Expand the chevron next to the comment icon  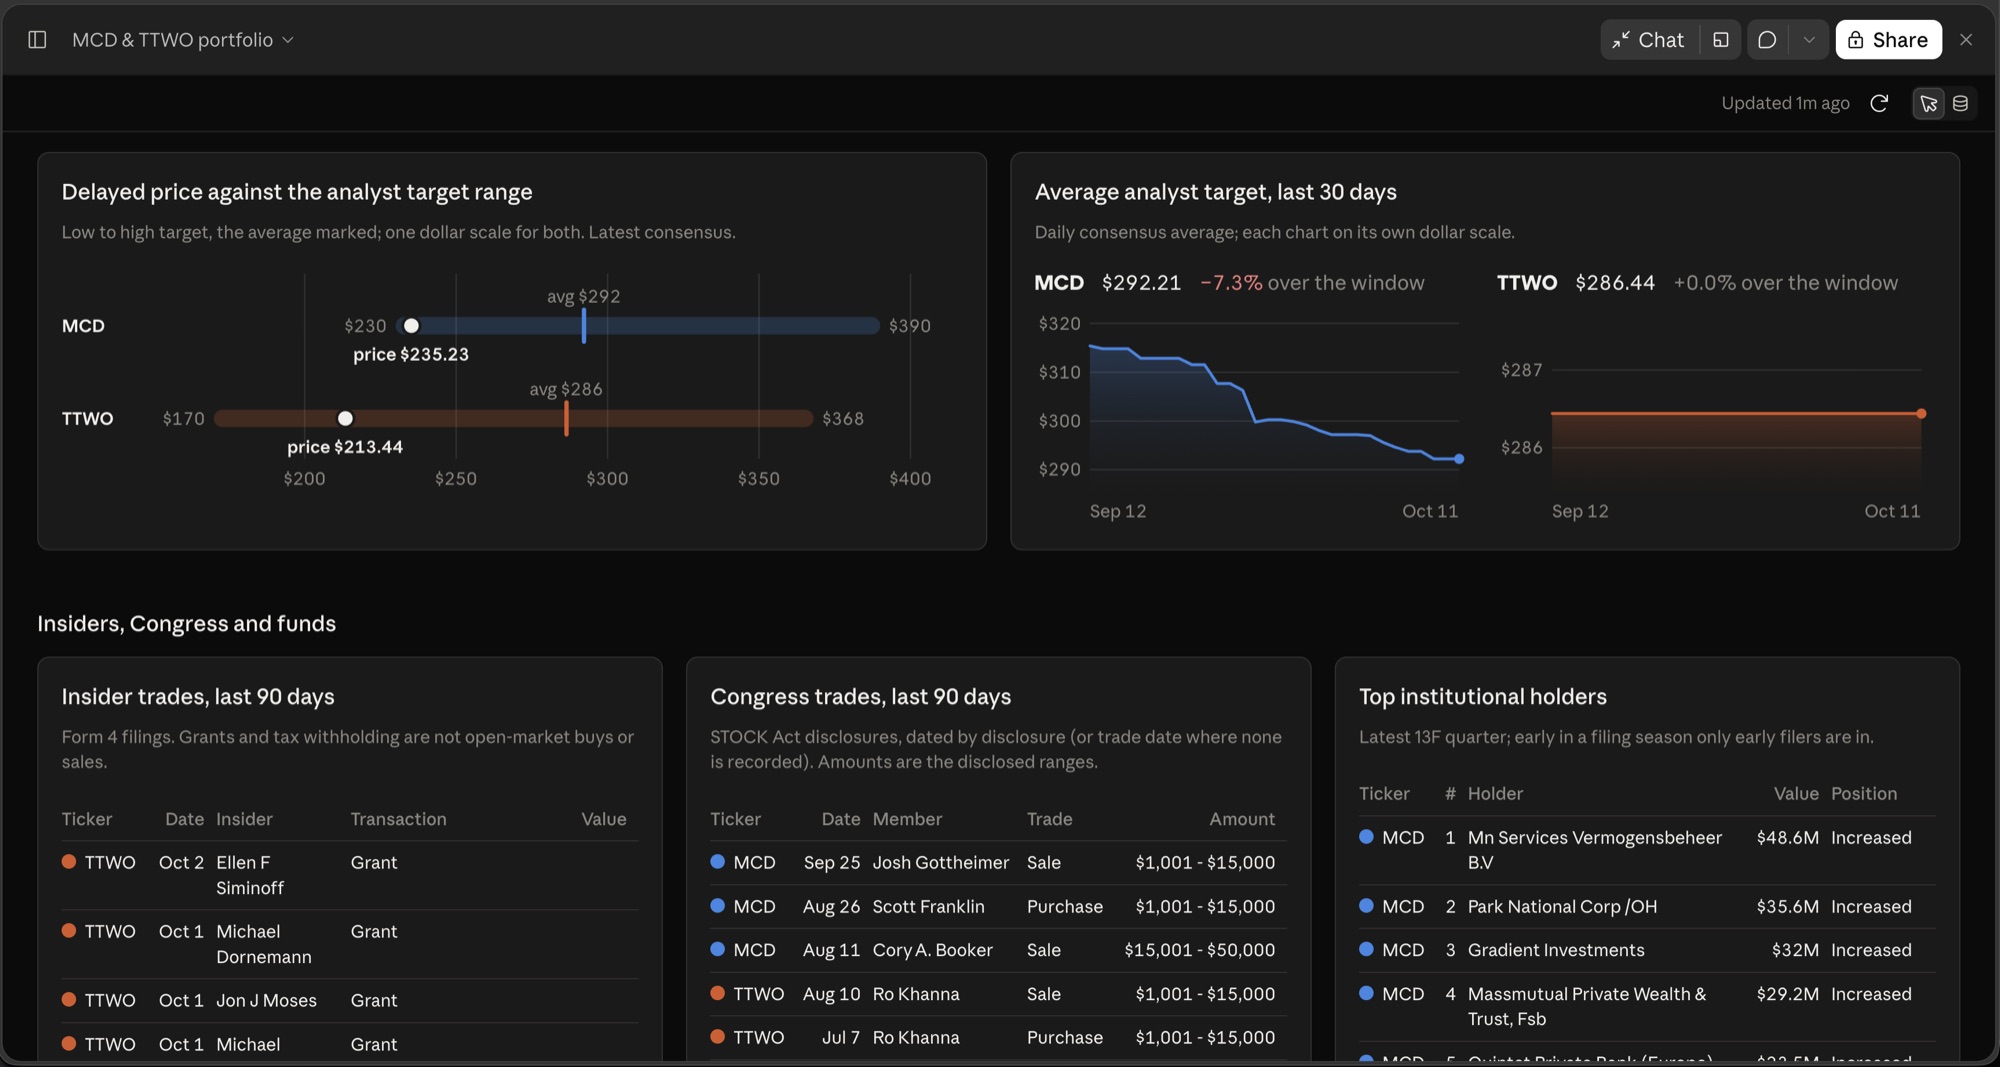(x=1809, y=40)
